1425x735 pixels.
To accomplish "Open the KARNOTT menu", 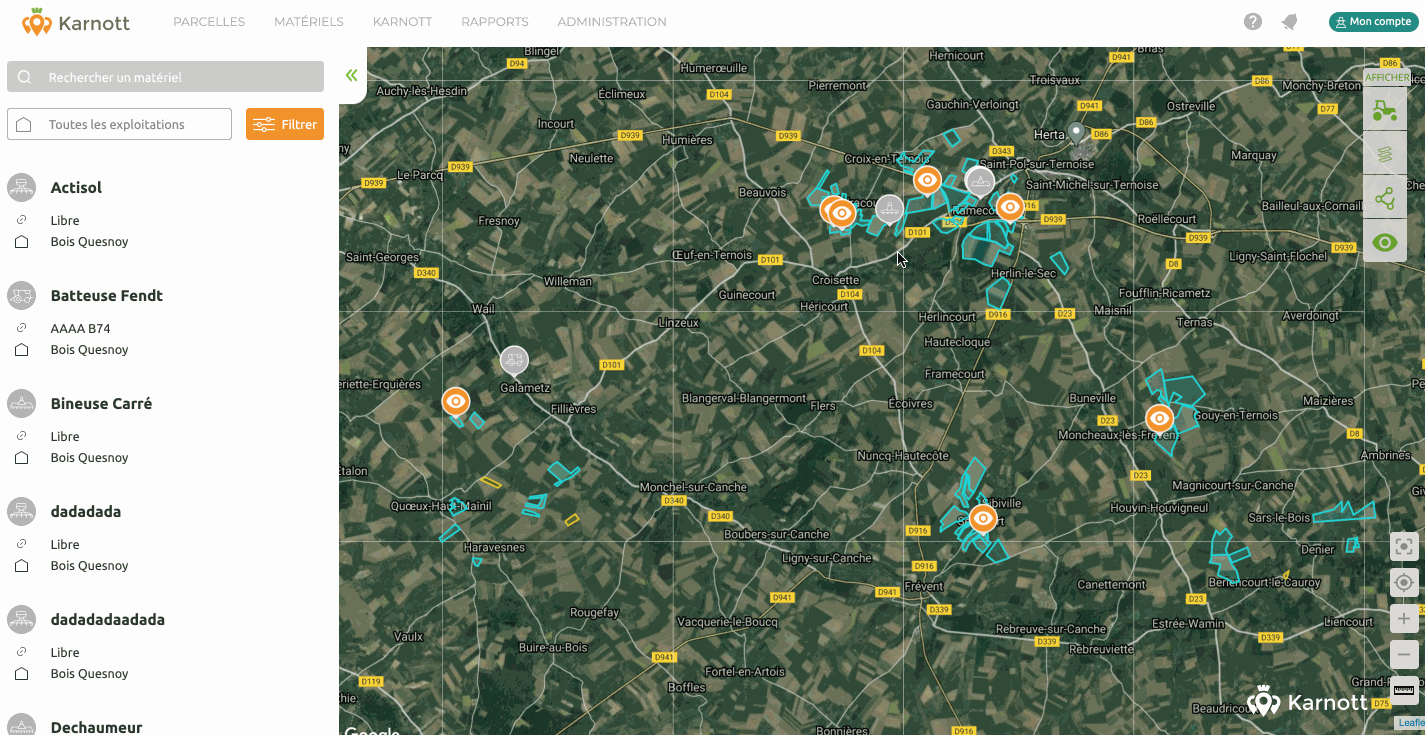I will (x=402, y=22).
